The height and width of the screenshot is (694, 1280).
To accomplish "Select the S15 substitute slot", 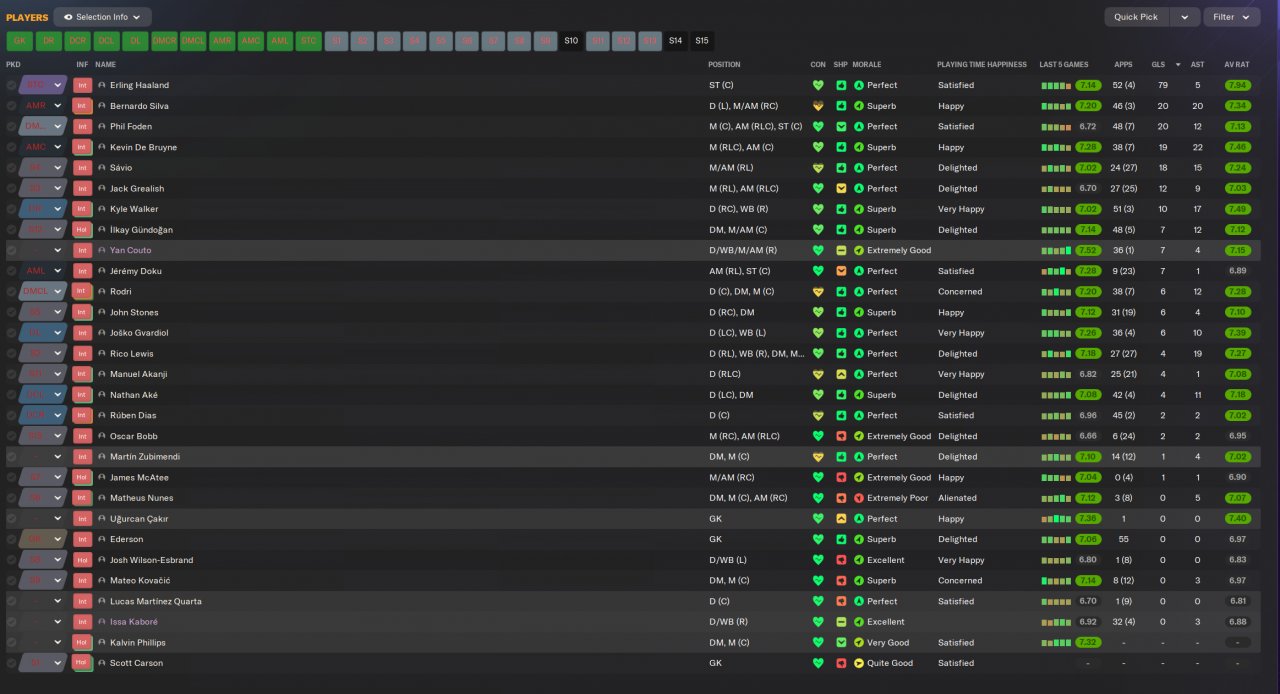I will pos(701,41).
